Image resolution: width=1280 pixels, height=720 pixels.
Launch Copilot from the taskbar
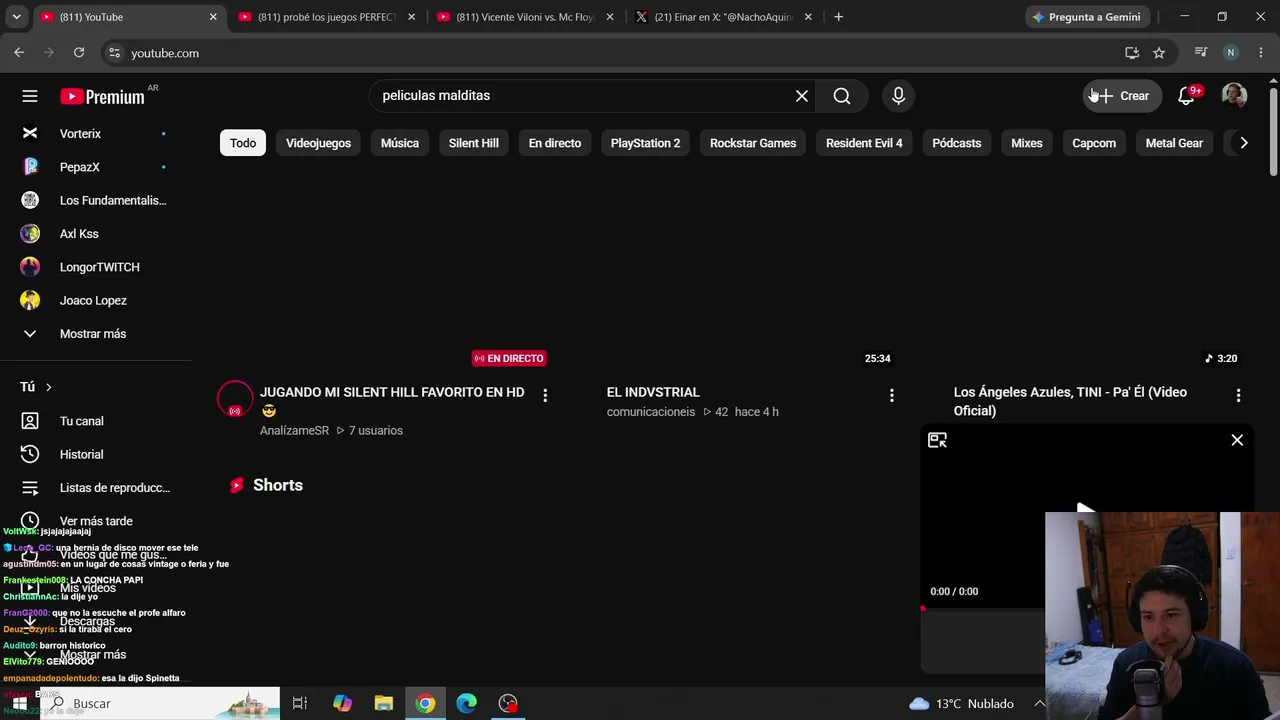click(x=342, y=704)
